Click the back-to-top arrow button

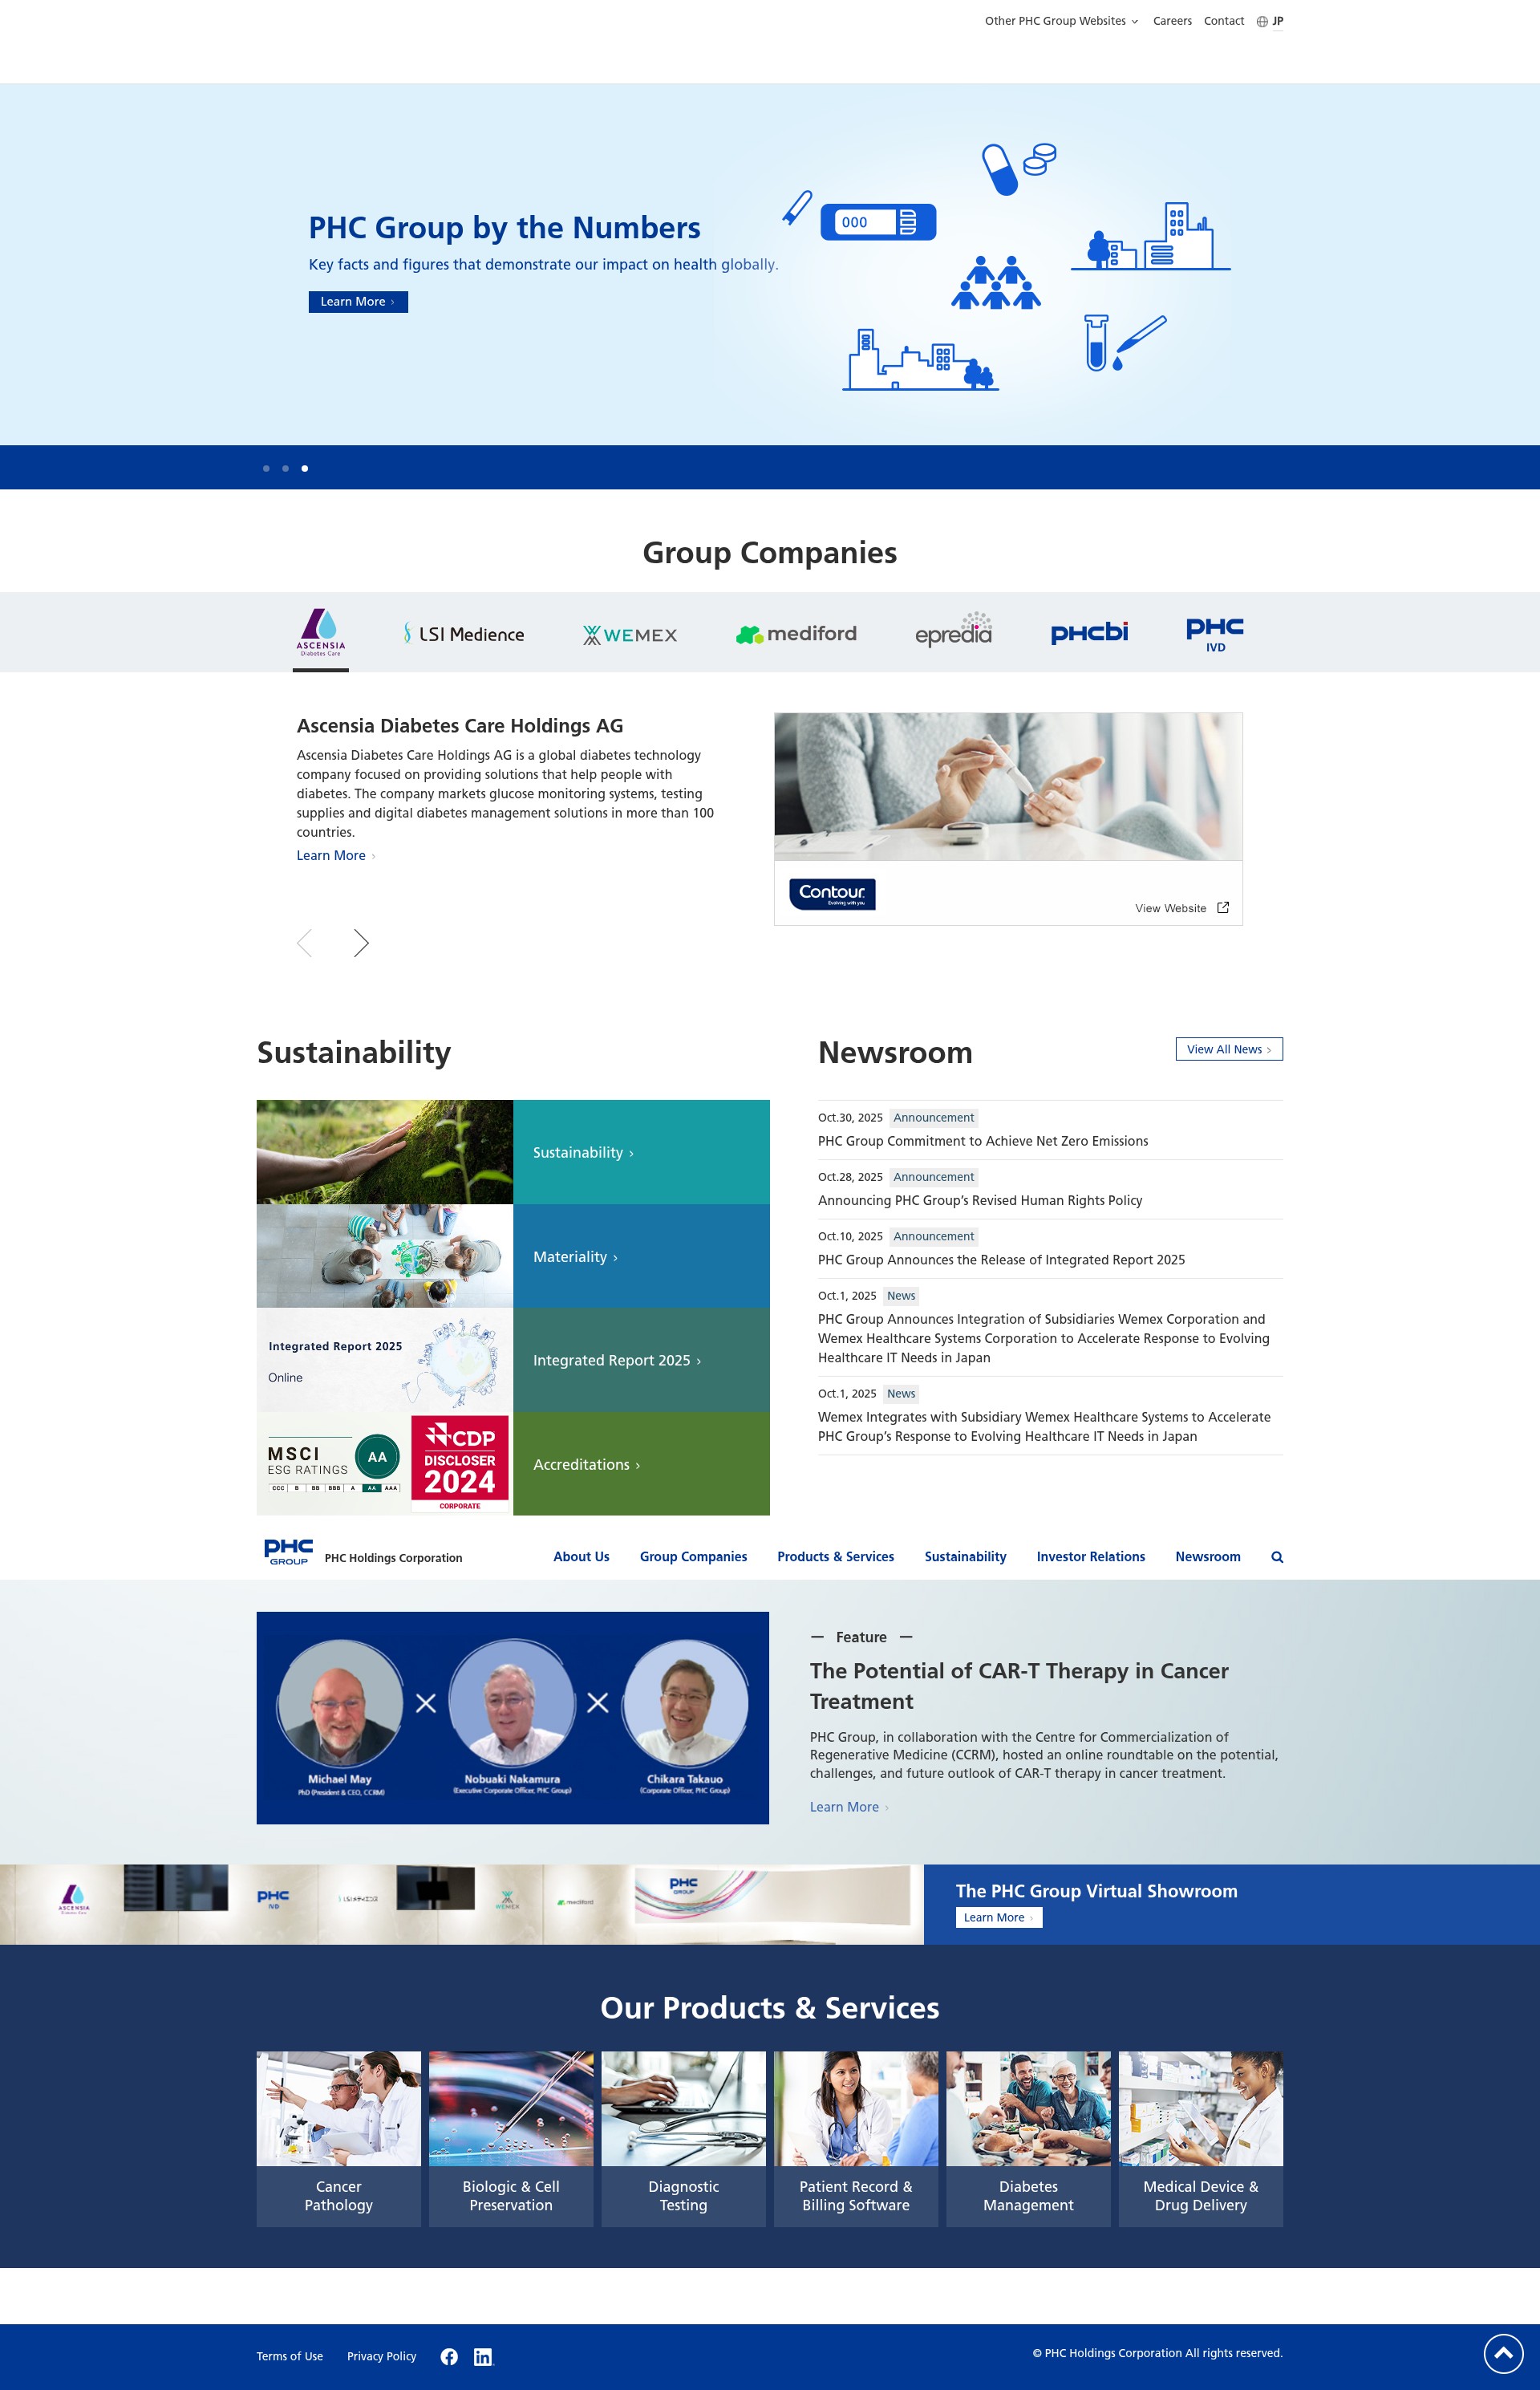pyautogui.click(x=1503, y=2354)
